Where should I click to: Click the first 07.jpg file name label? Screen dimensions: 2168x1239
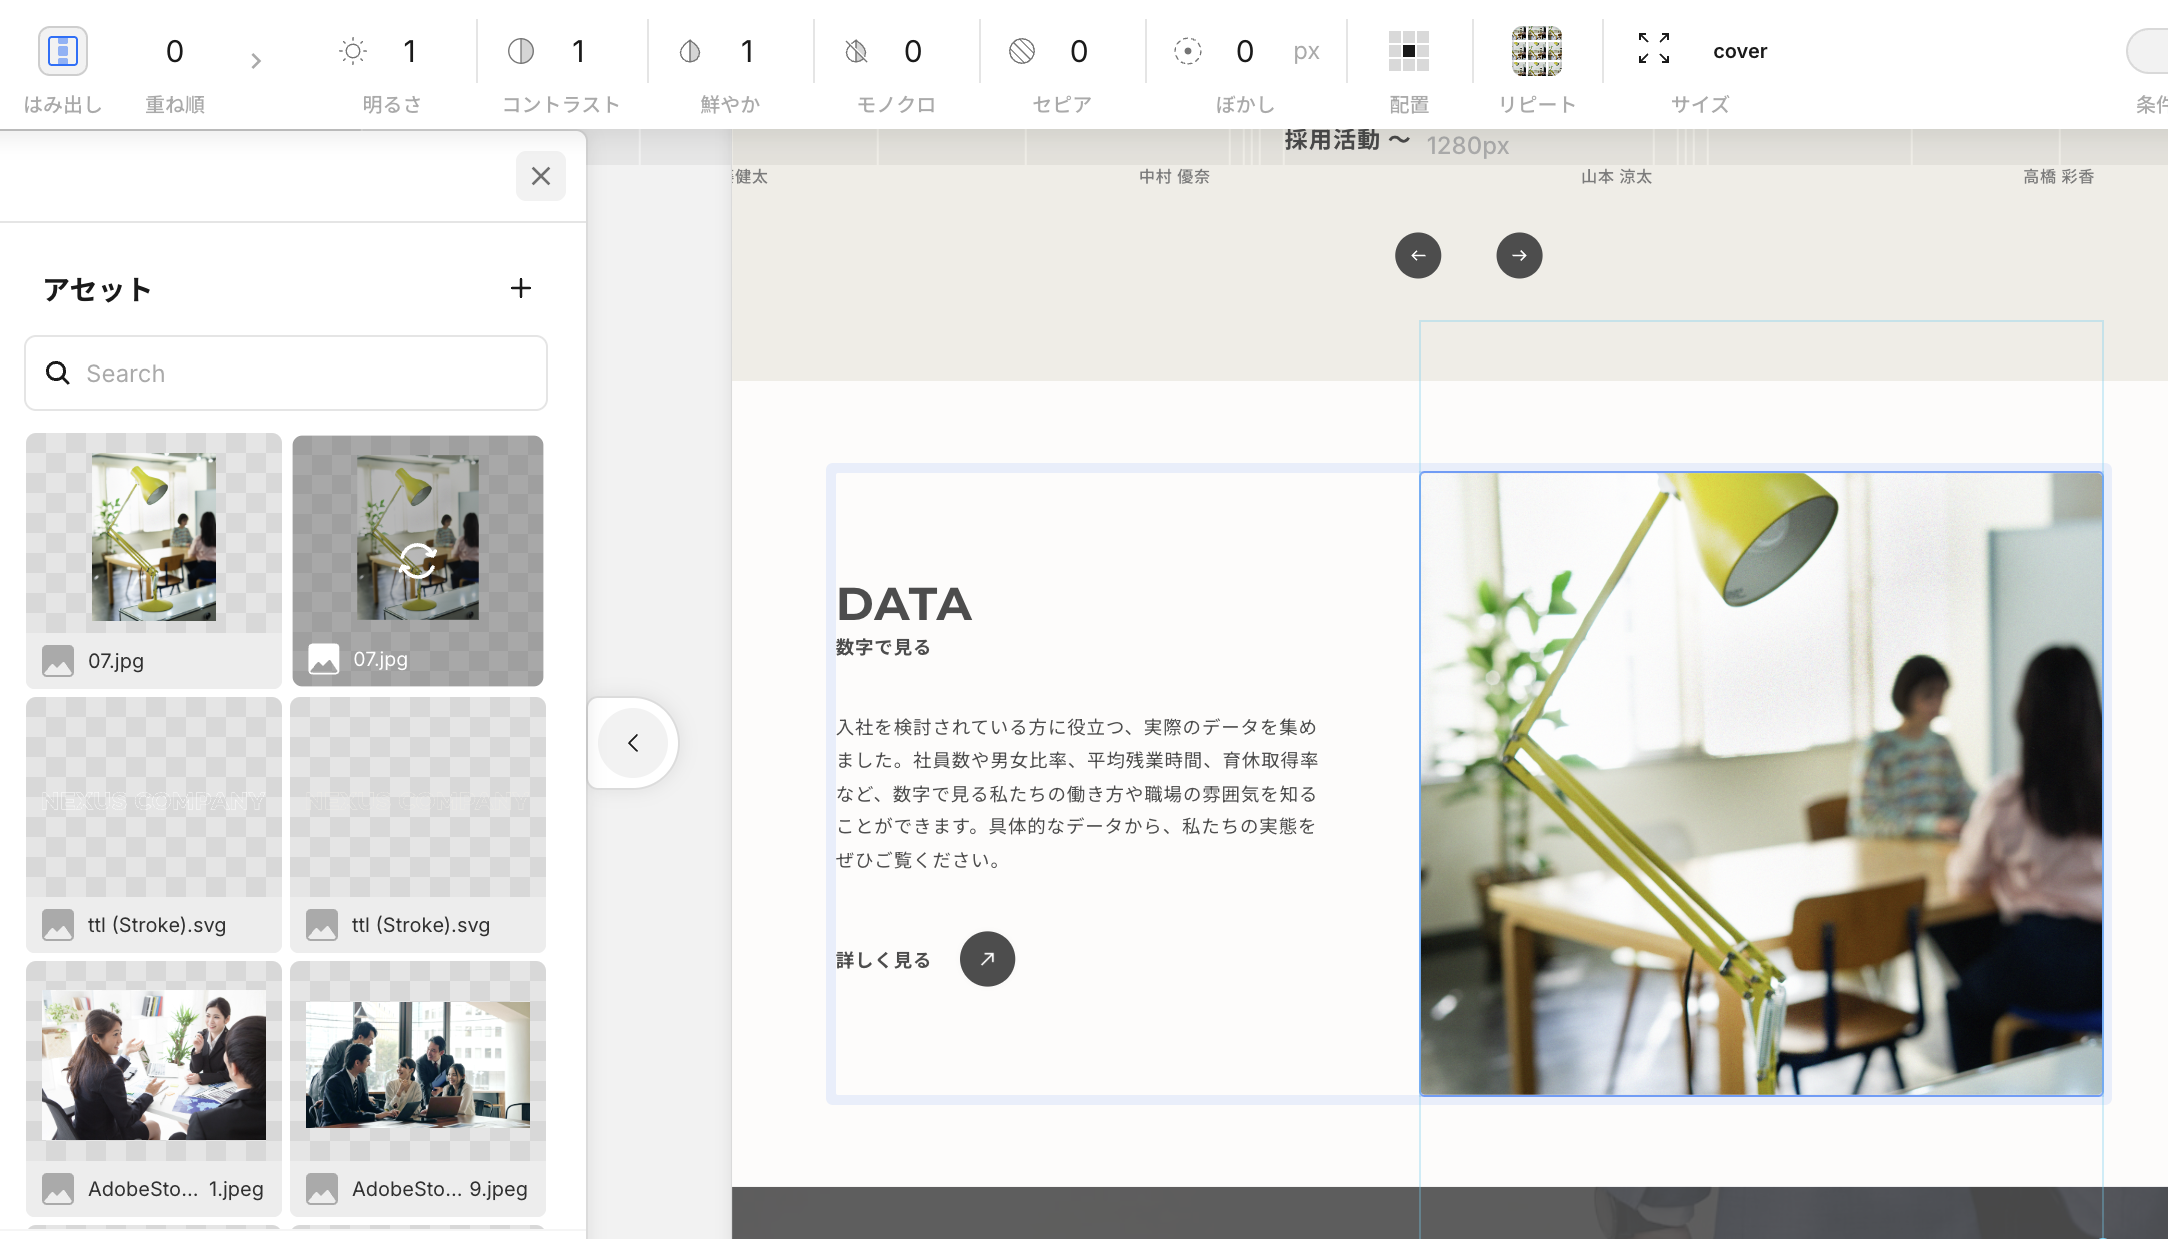tap(116, 661)
